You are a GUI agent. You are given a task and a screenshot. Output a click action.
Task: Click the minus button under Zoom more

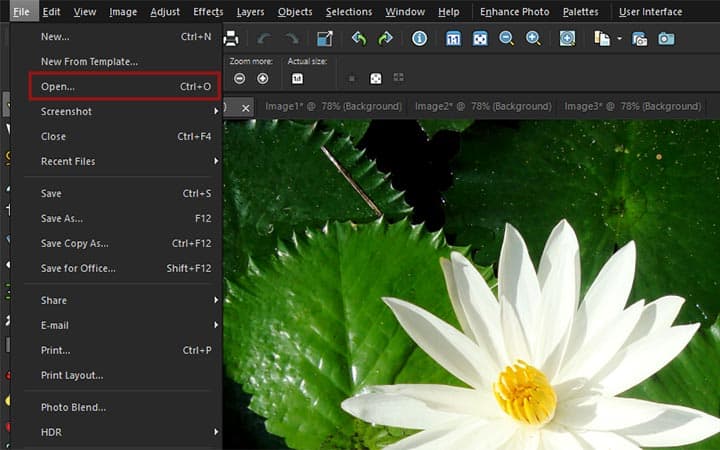(239, 79)
